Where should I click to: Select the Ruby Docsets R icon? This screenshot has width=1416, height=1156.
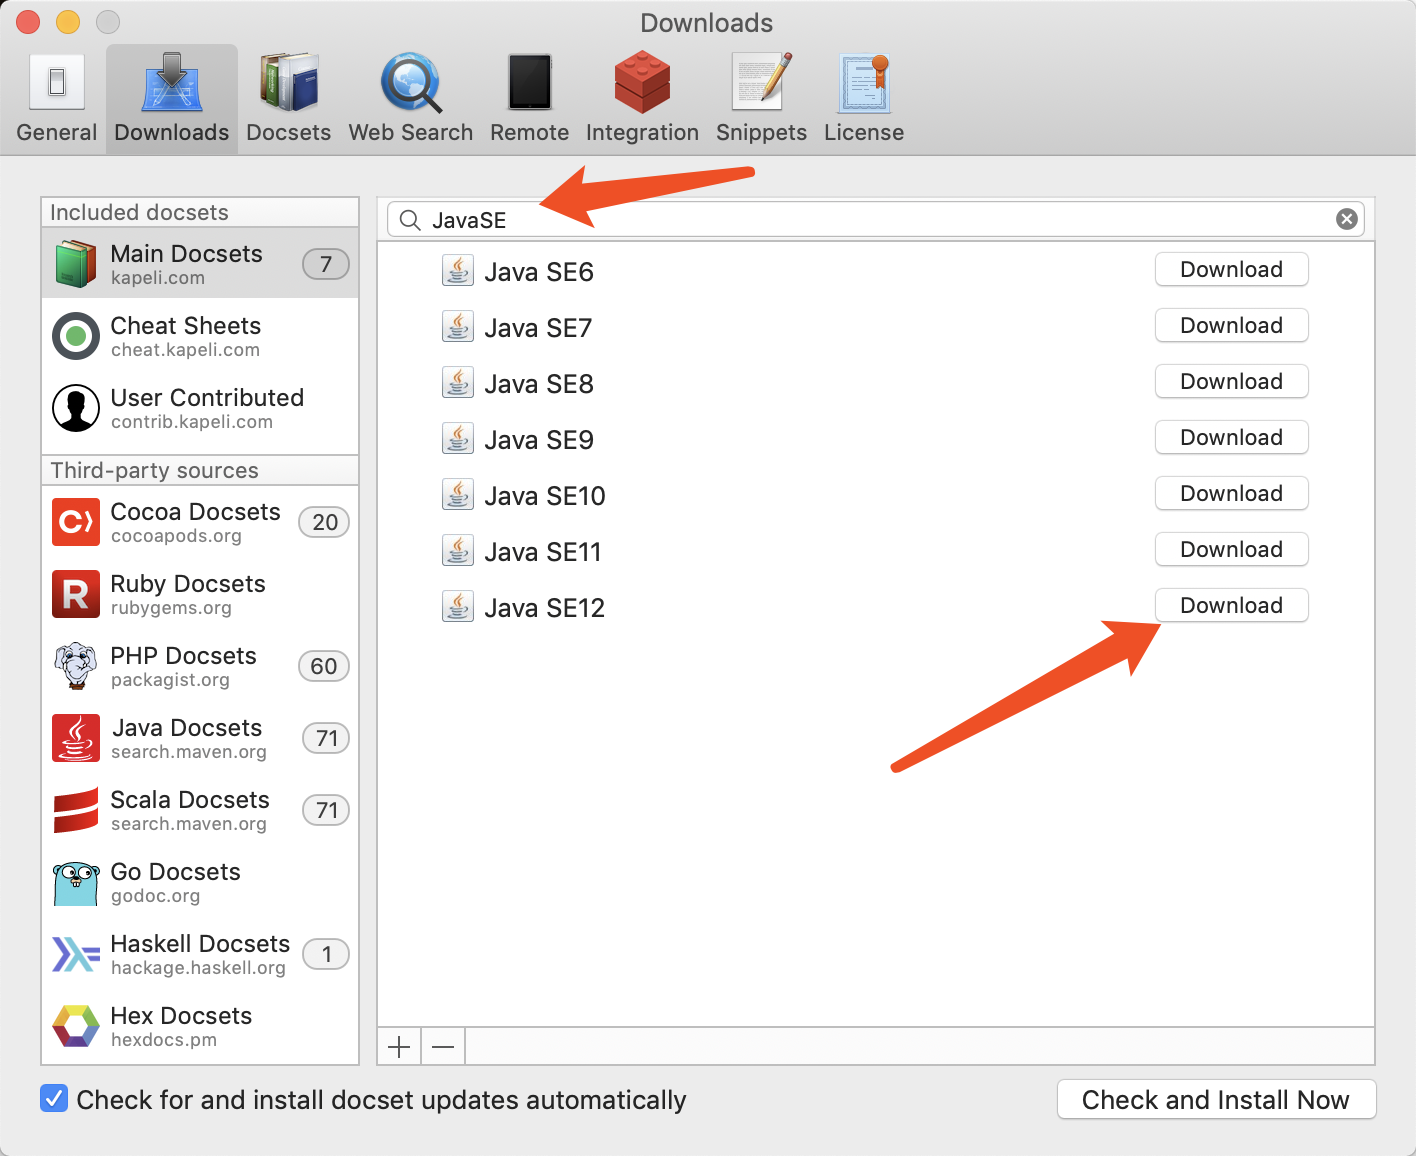click(x=76, y=594)
